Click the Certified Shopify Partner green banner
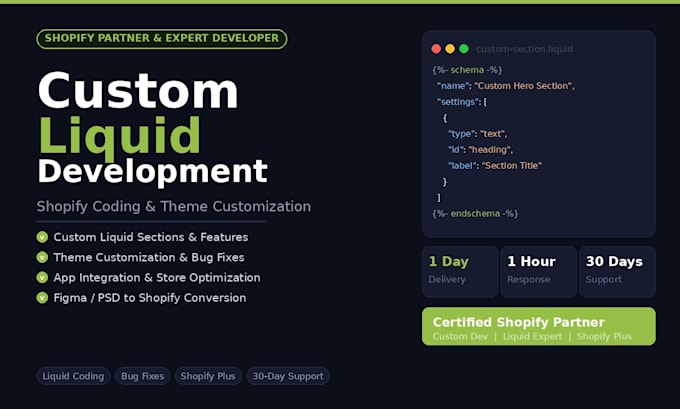680x409 pixels. [539, 327]
